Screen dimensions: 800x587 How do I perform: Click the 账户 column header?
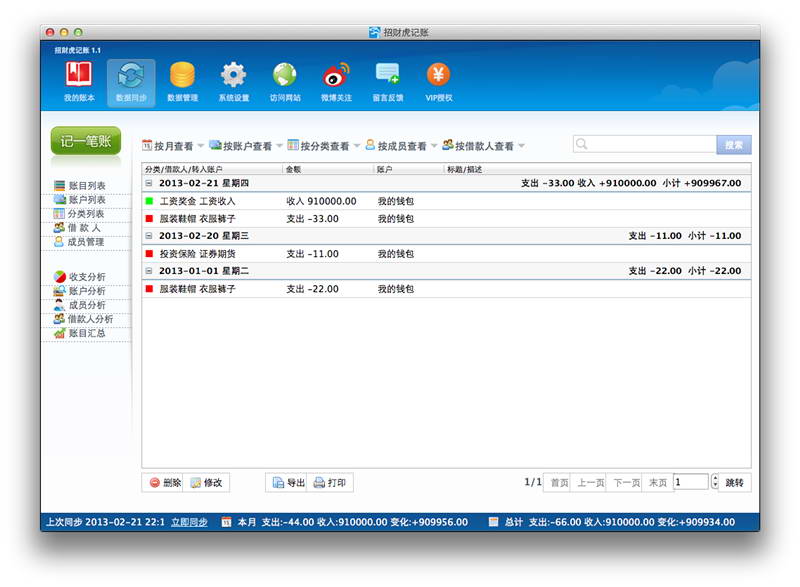[x=409, y=169]
